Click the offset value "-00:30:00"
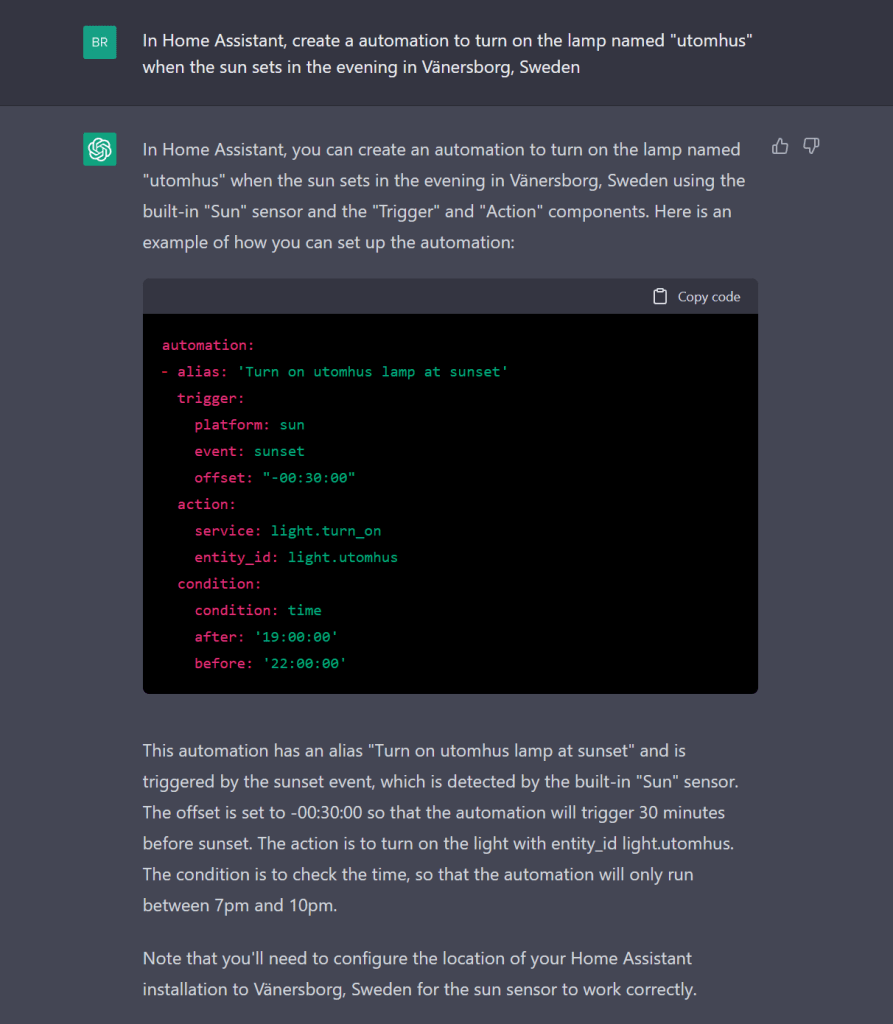The width and height of the screenshot is (893, 1024). click(x=309, y=478)
